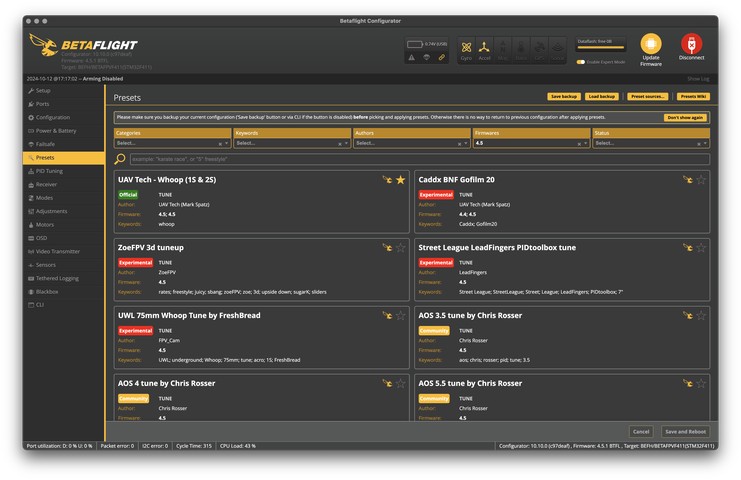The height and width of the screenshot is (480, 741).
Task: Click bee icon on Street League LeadFingers preset
Action: pos(688,248)
